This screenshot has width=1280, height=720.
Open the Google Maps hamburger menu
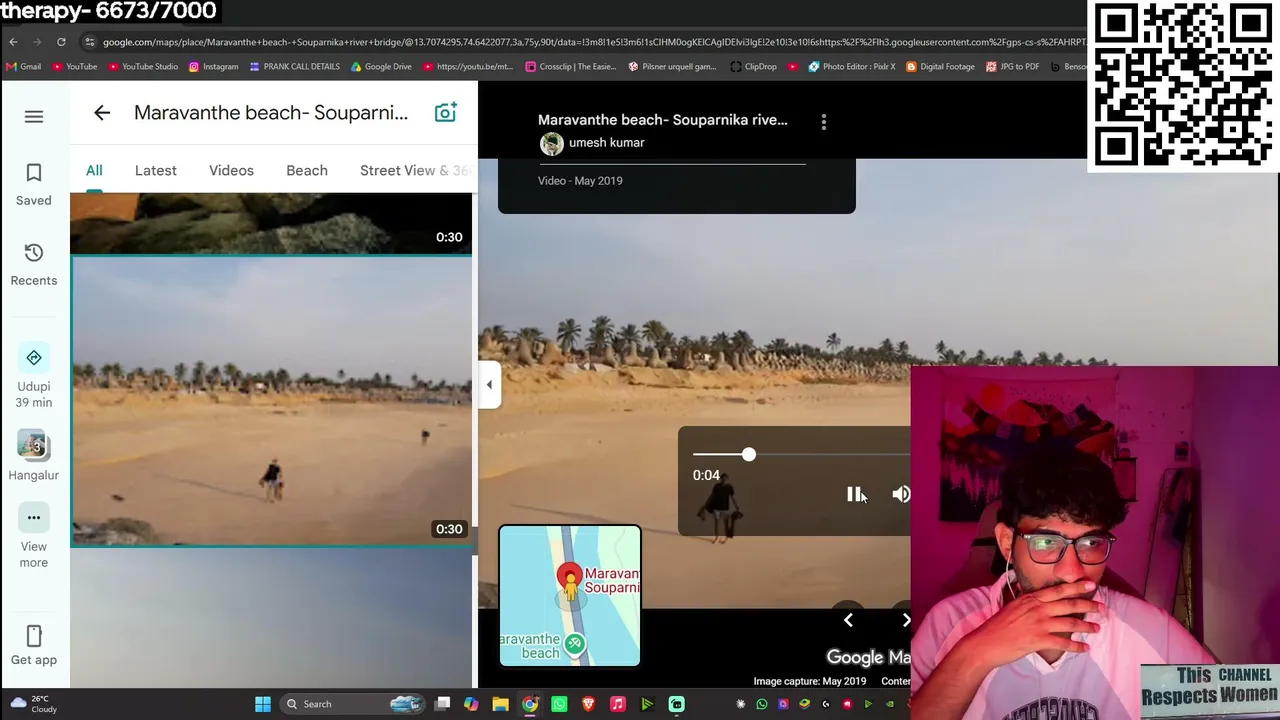(34, 117)
